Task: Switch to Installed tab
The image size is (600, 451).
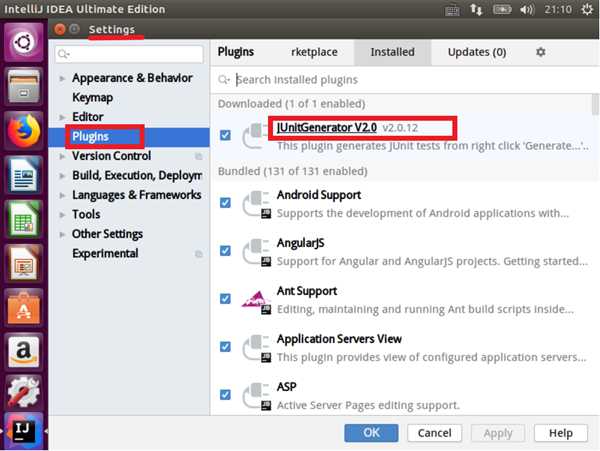Action: (x=392, y=52)
